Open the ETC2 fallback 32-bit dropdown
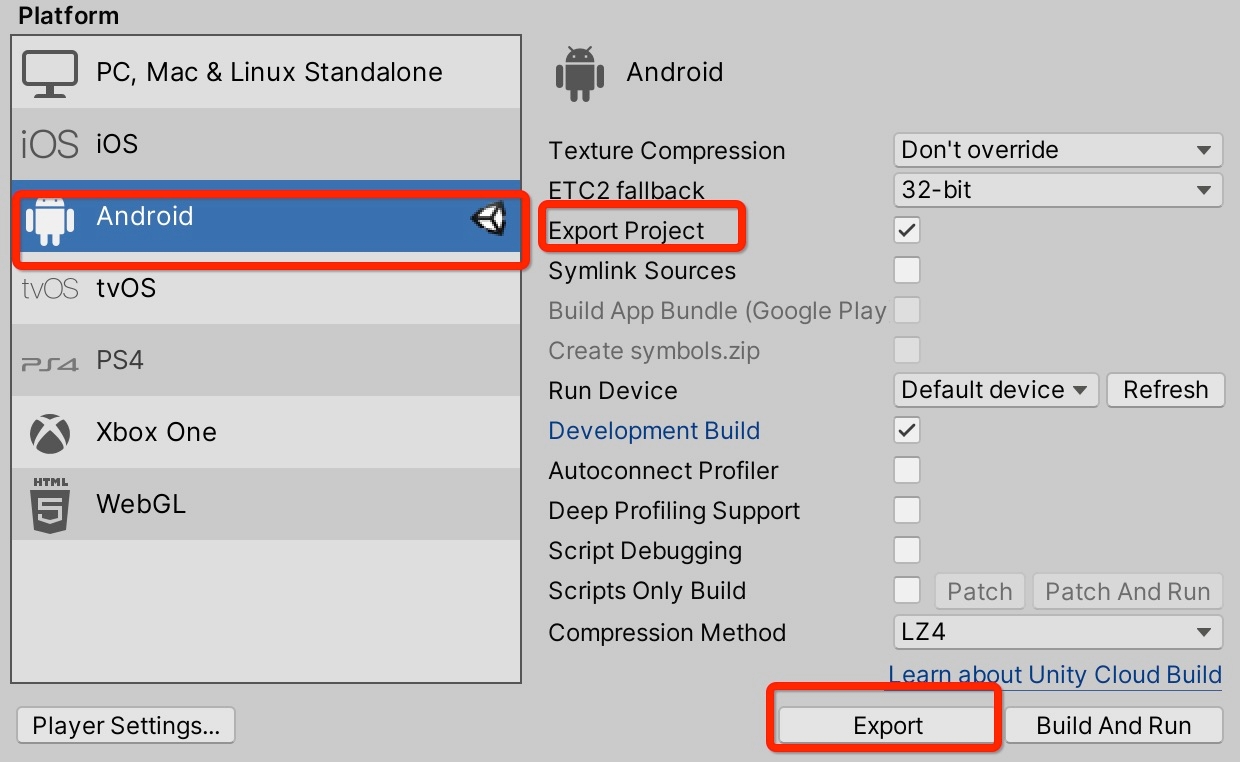The height and width of the screenshot is (762, 1240). pyautogui.click(x=1057, y=190)
